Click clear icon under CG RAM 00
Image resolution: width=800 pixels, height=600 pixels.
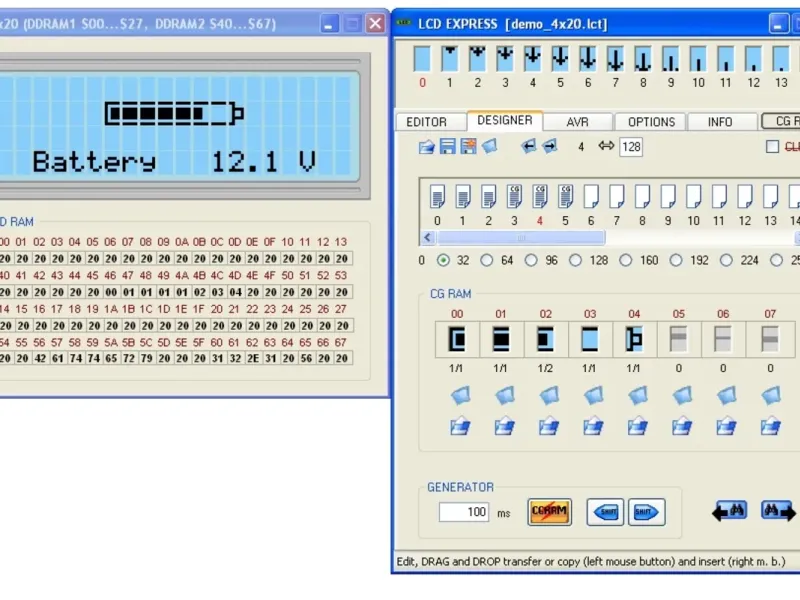pyautogui.click(x=460, y=395)
